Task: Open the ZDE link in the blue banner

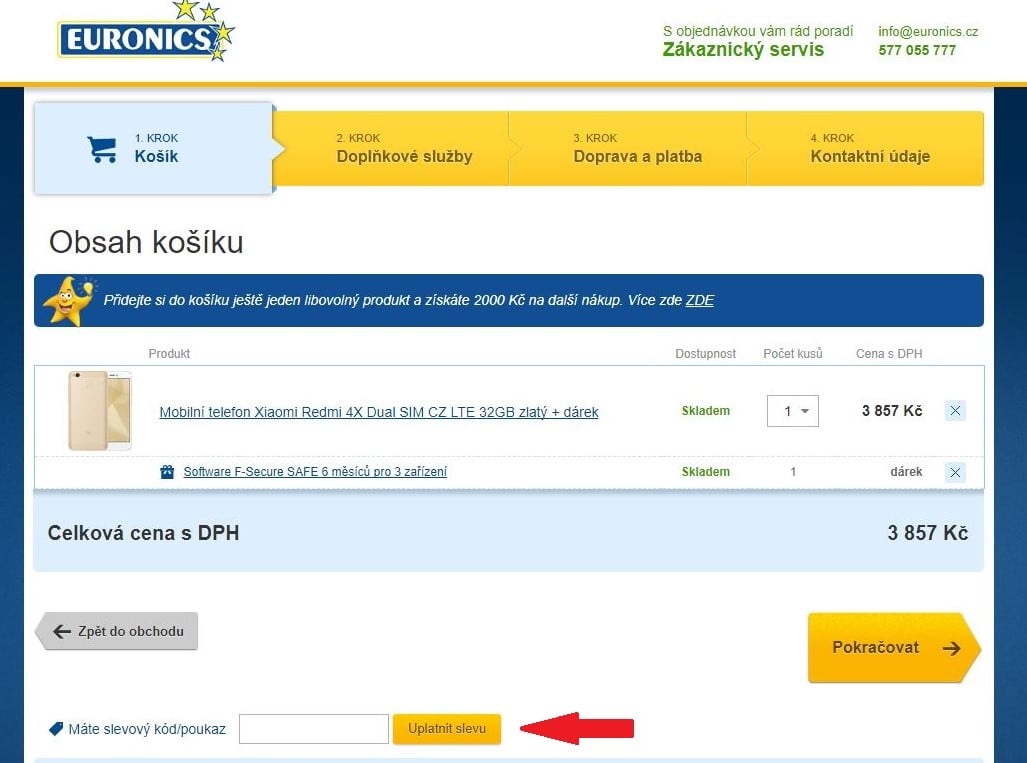Action: 700,300
